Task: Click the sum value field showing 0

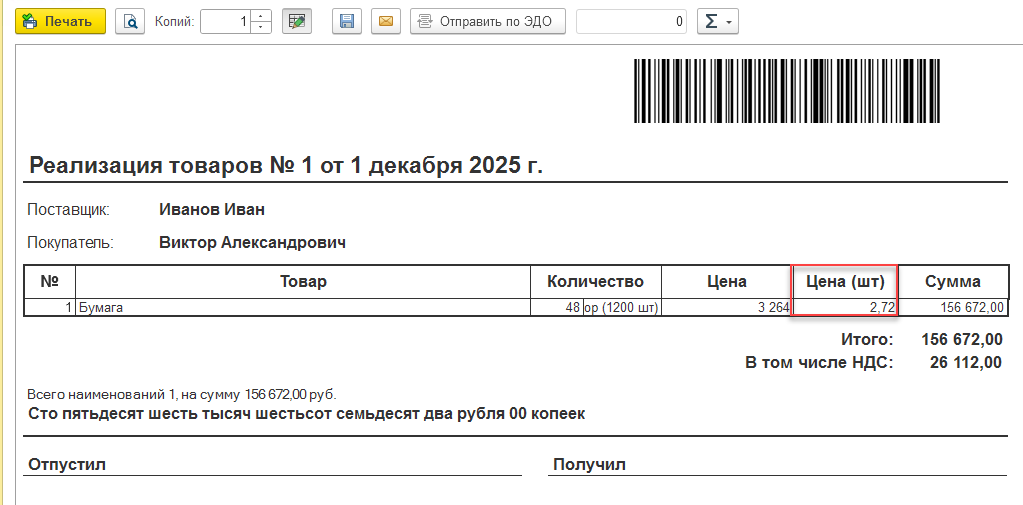Action: point(631,21)
